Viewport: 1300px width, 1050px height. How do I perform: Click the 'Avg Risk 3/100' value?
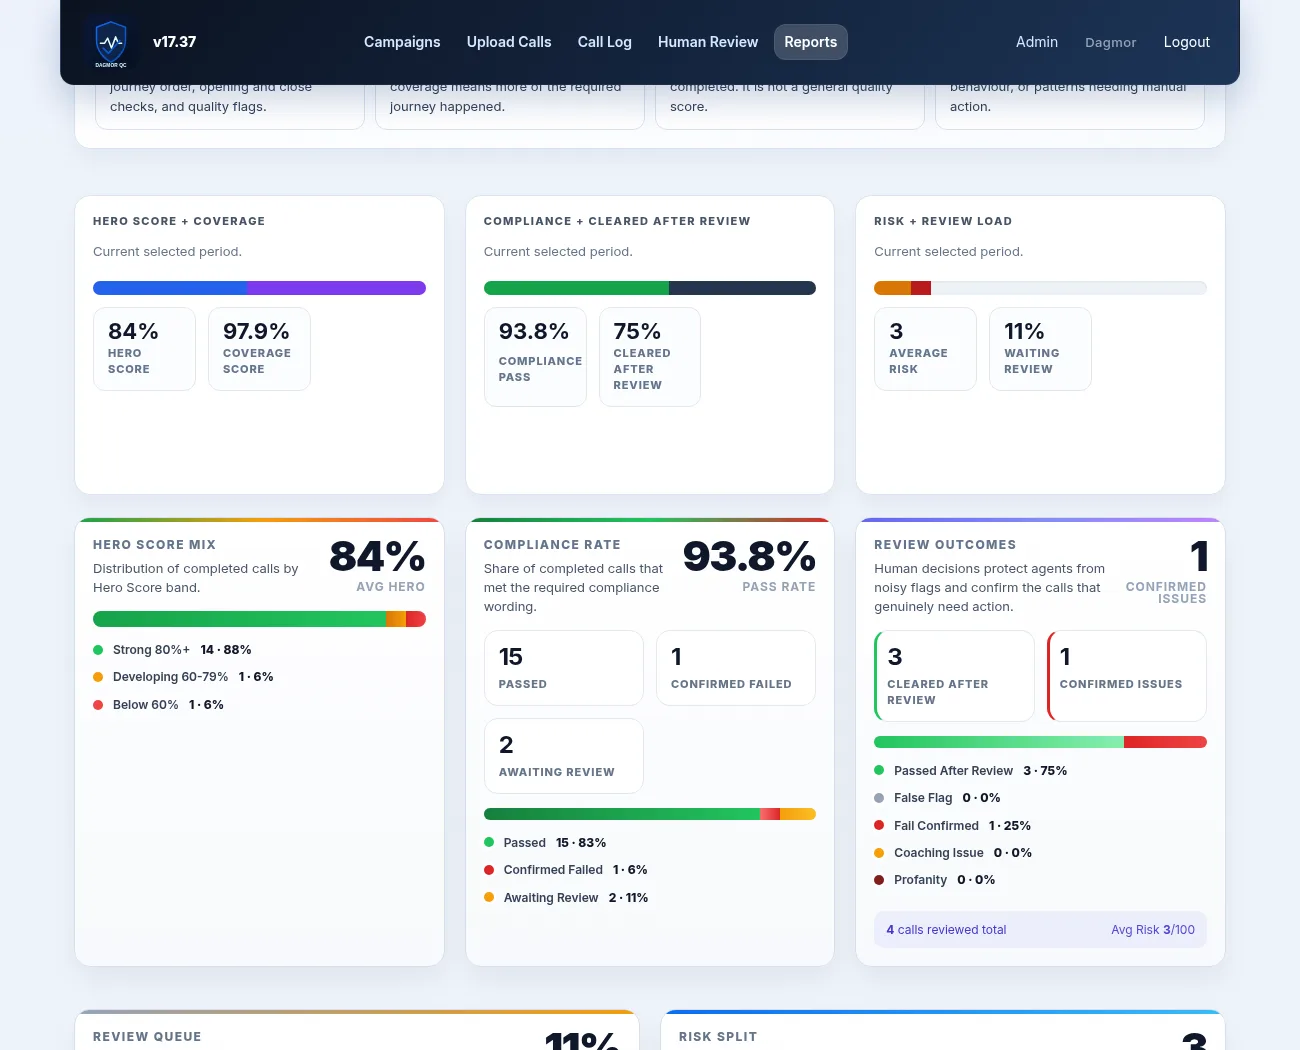point(1153,930)
